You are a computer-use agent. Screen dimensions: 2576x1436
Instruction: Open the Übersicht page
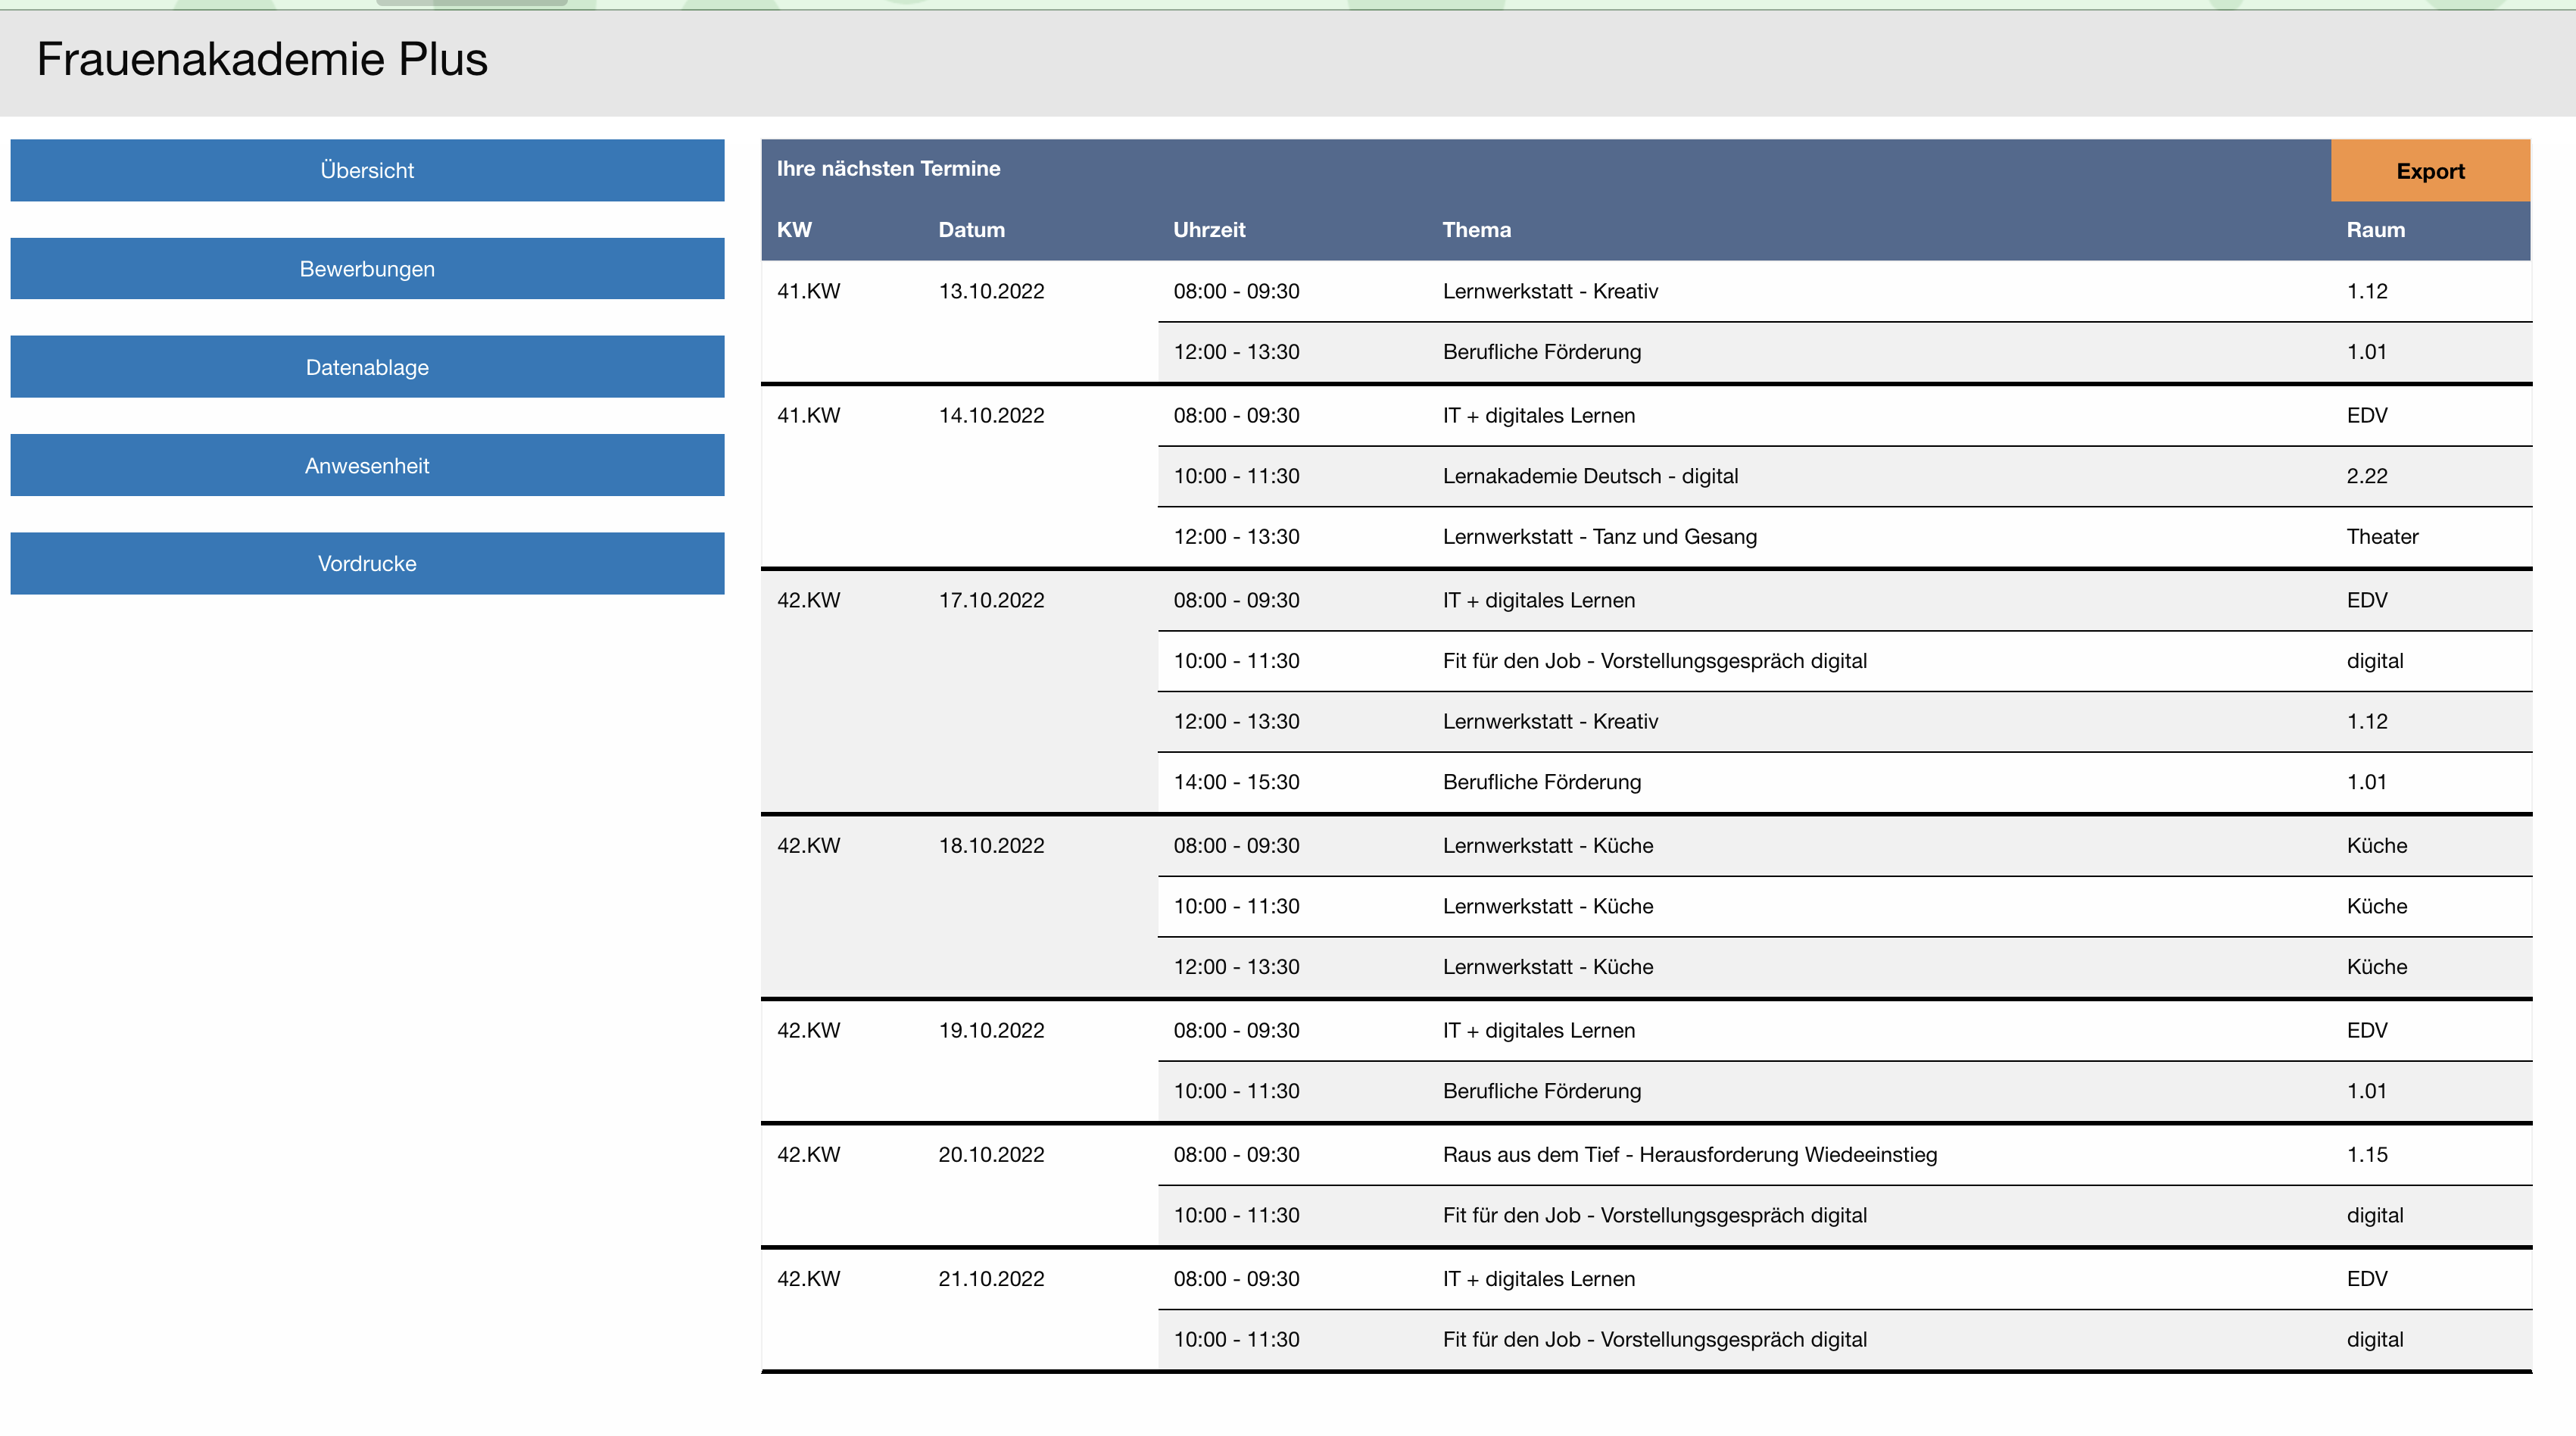[367, 170]
